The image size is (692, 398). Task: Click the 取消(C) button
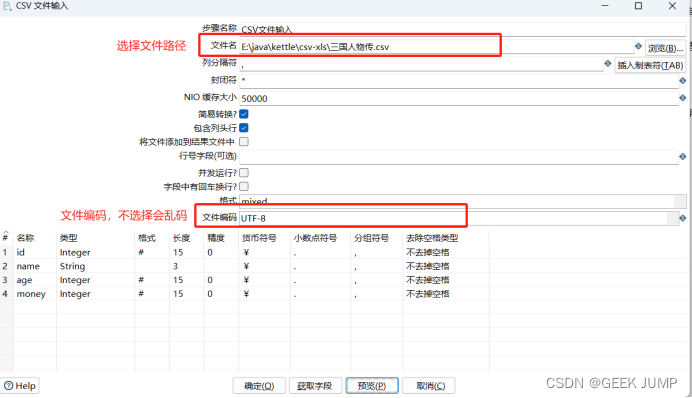pos(429,386)
